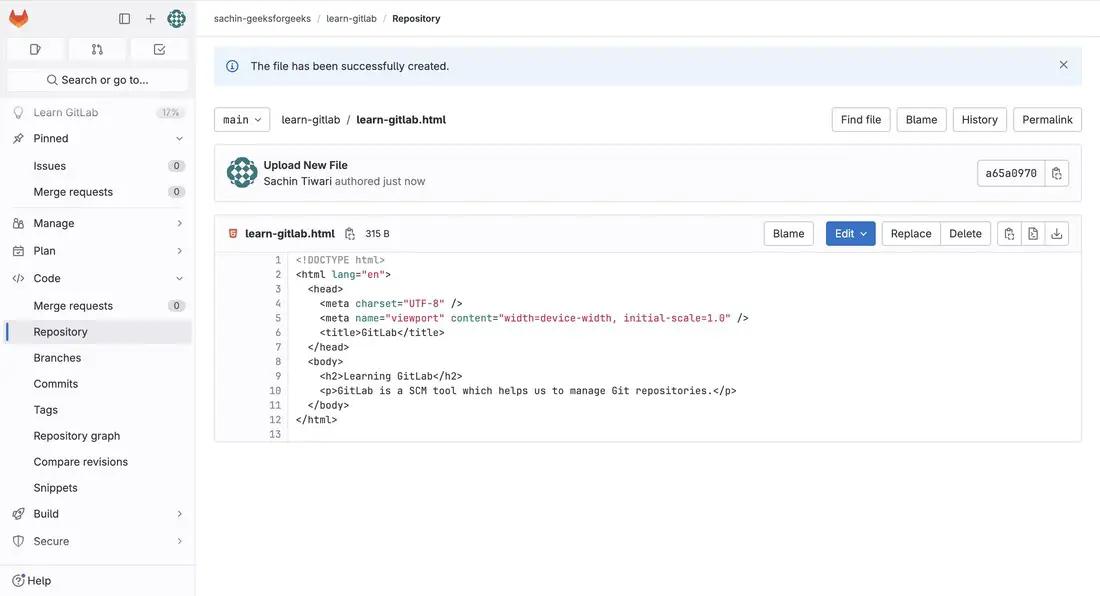This screenshot has width=1100, height=596.
Task: Go to learn-gitlab breadcrumb link
Action: coord(351,19)
